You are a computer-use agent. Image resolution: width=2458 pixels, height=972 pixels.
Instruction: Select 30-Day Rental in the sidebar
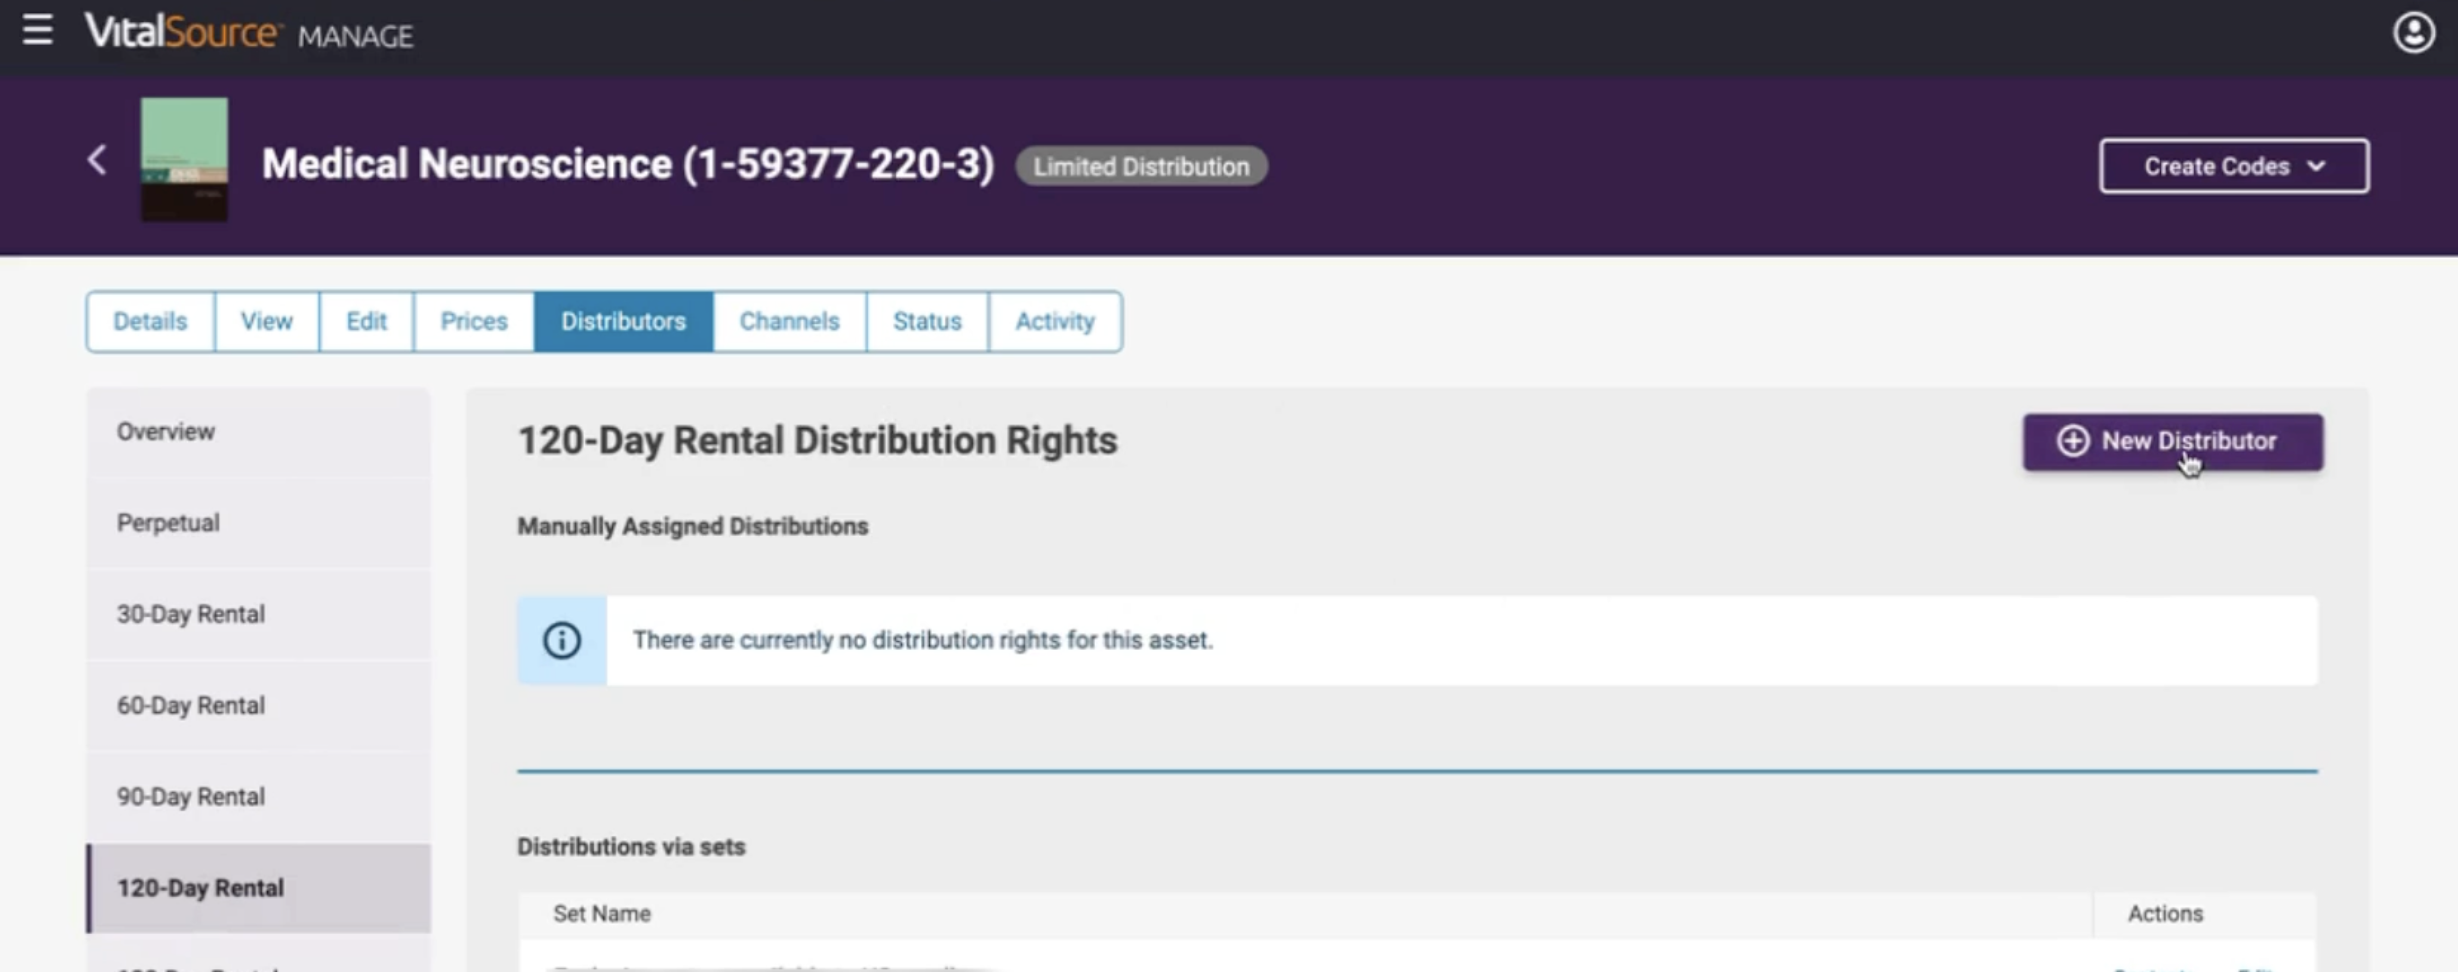(259, 614)
